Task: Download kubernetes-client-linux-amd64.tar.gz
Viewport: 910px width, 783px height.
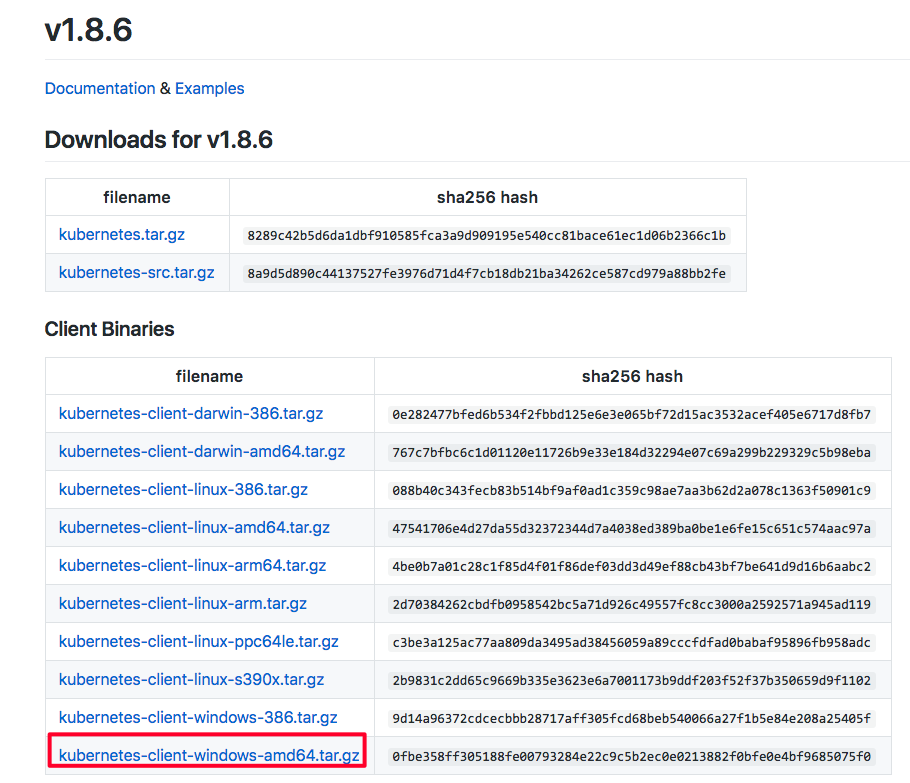Action: (194, 528)
